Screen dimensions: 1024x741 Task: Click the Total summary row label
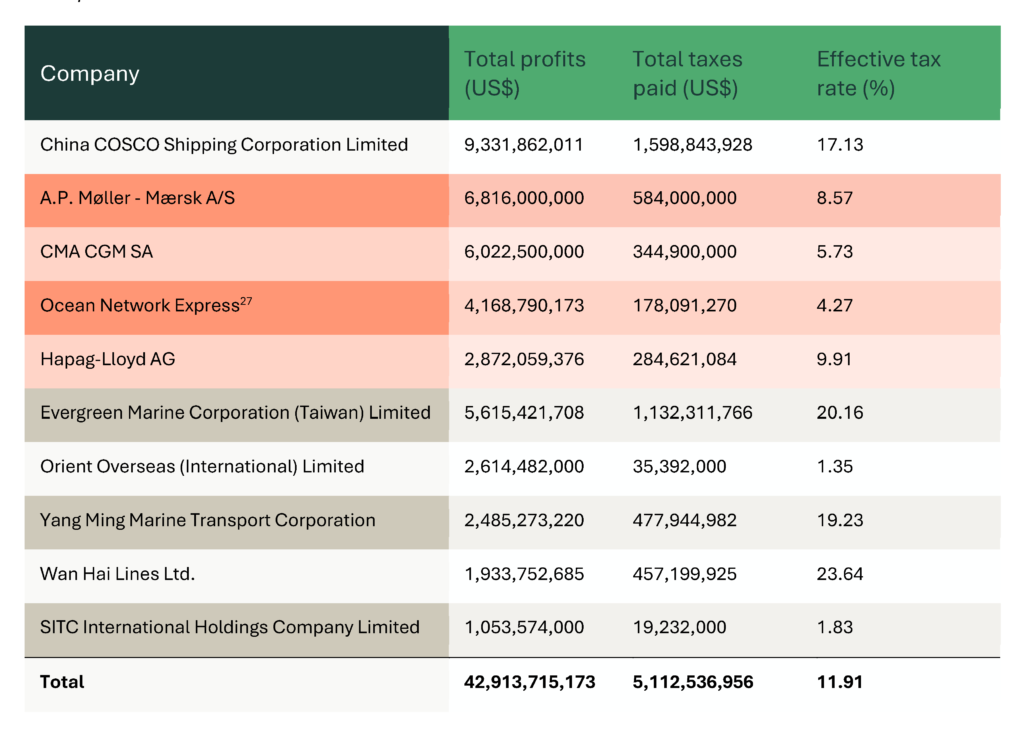tap(62, 682)
